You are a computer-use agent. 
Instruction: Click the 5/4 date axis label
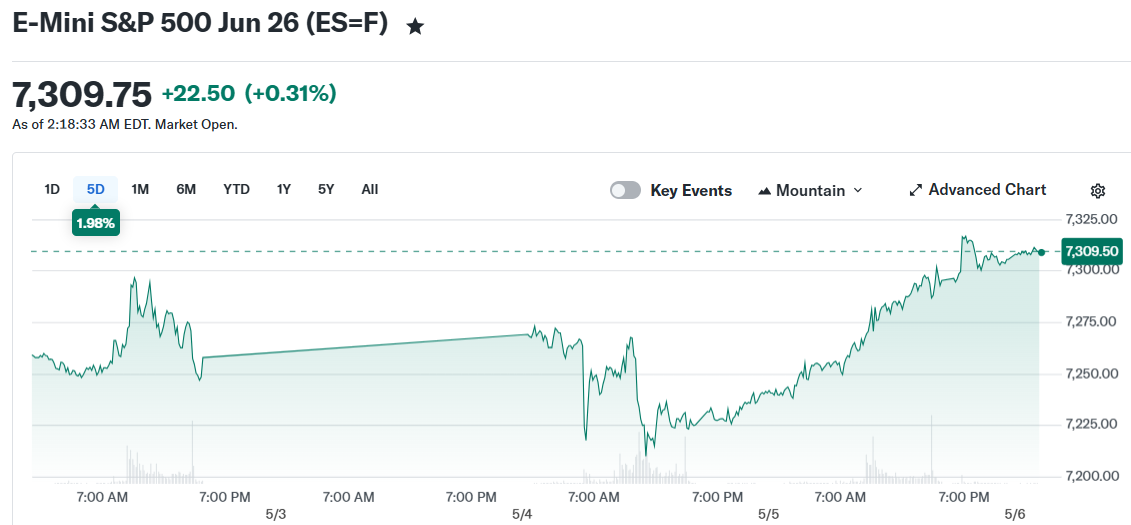click(x=522, y=515)
